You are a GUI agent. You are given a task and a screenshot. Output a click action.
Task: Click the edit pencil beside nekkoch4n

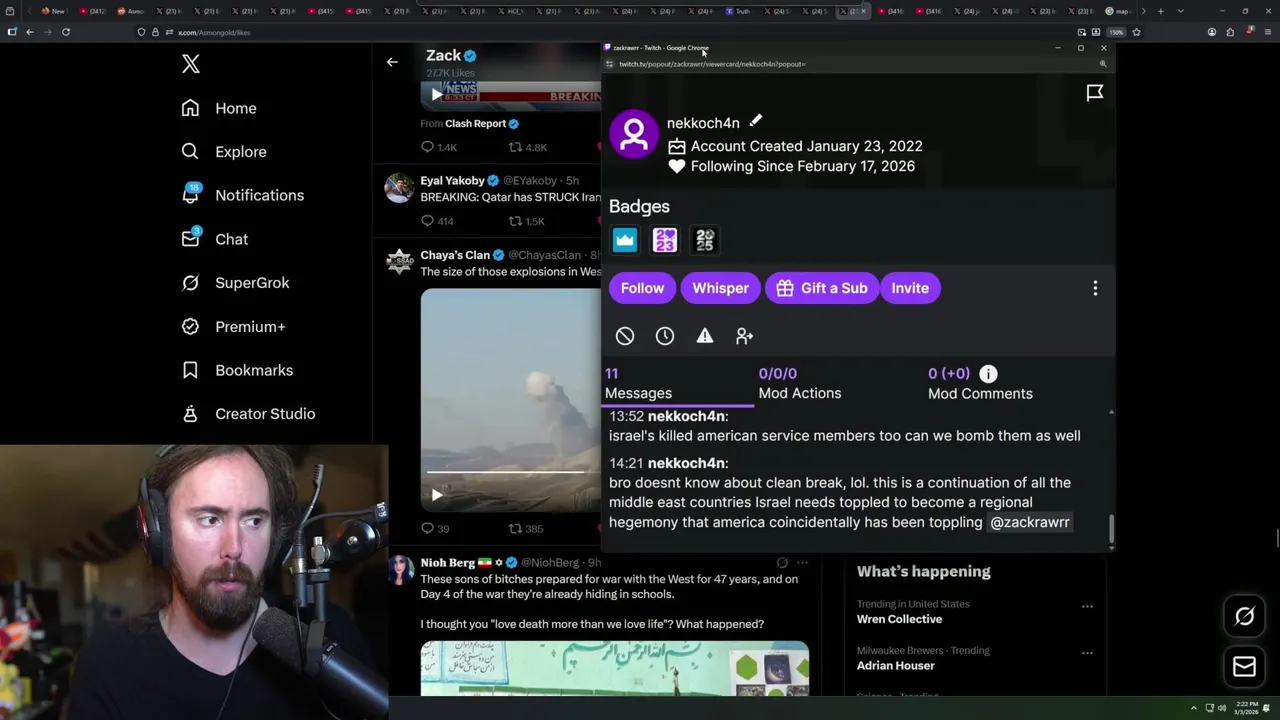(x=756, y=122)
